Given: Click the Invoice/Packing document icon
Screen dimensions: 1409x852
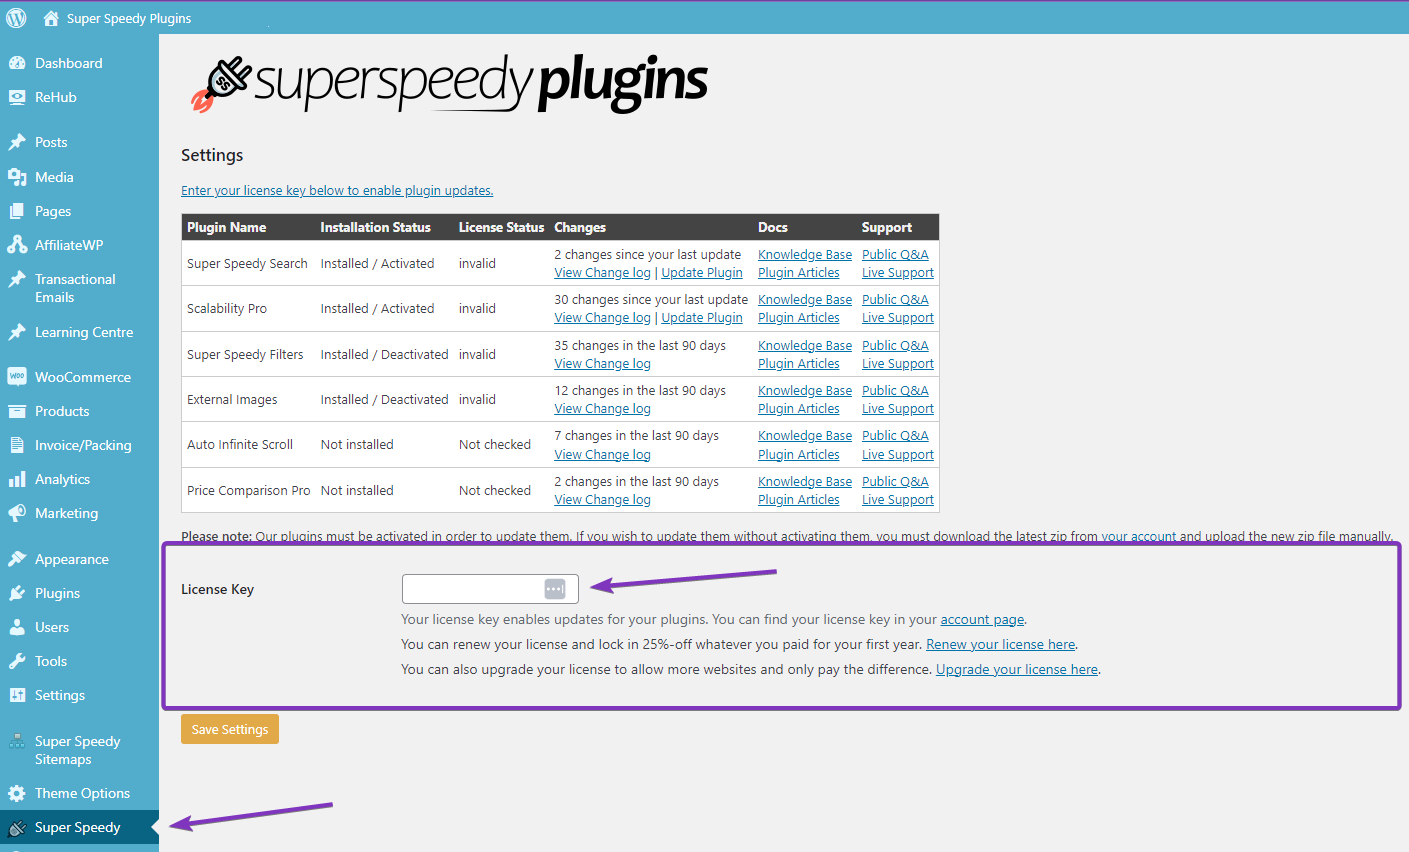Looking at the screenshot, I should [x=17, y=445].
